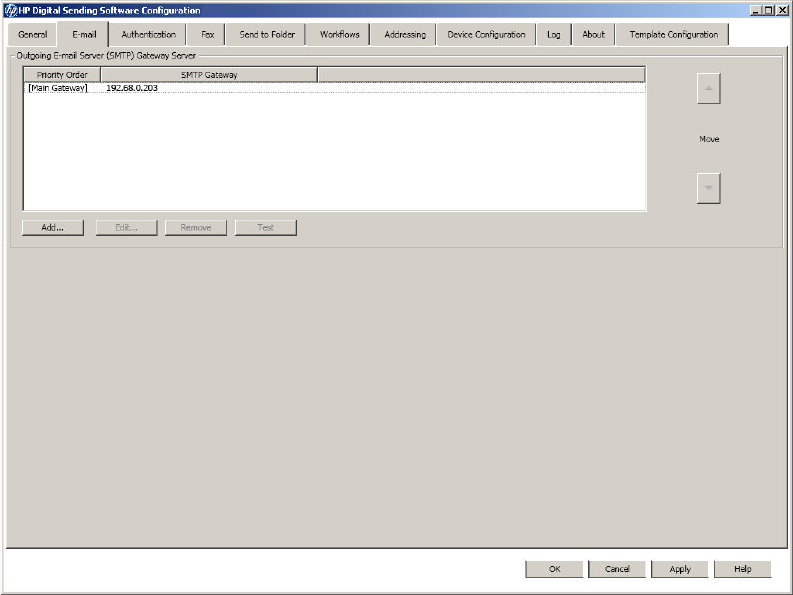793x595 pixels.
Task: Maximize the configuration window
Action: pyautogui.click(x=768, y=10)
